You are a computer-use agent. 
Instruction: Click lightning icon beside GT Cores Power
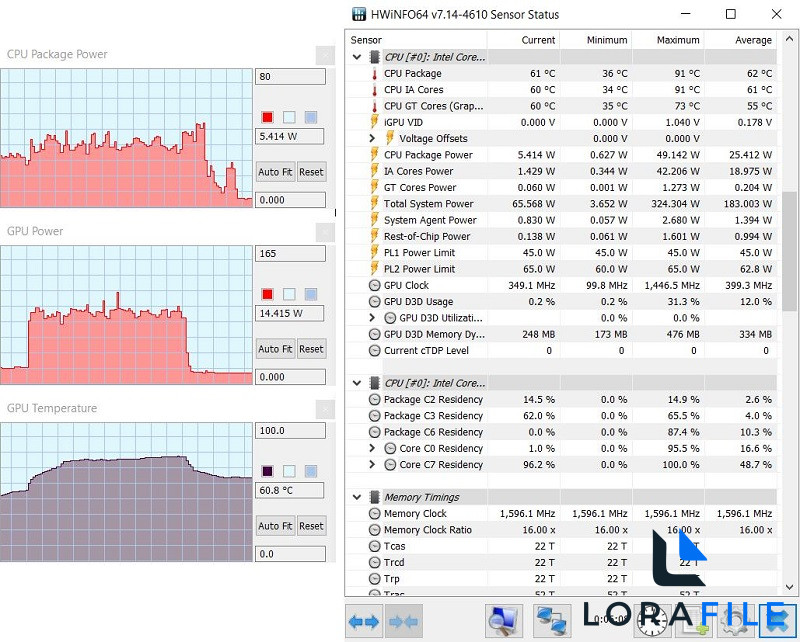click(374, 187)
